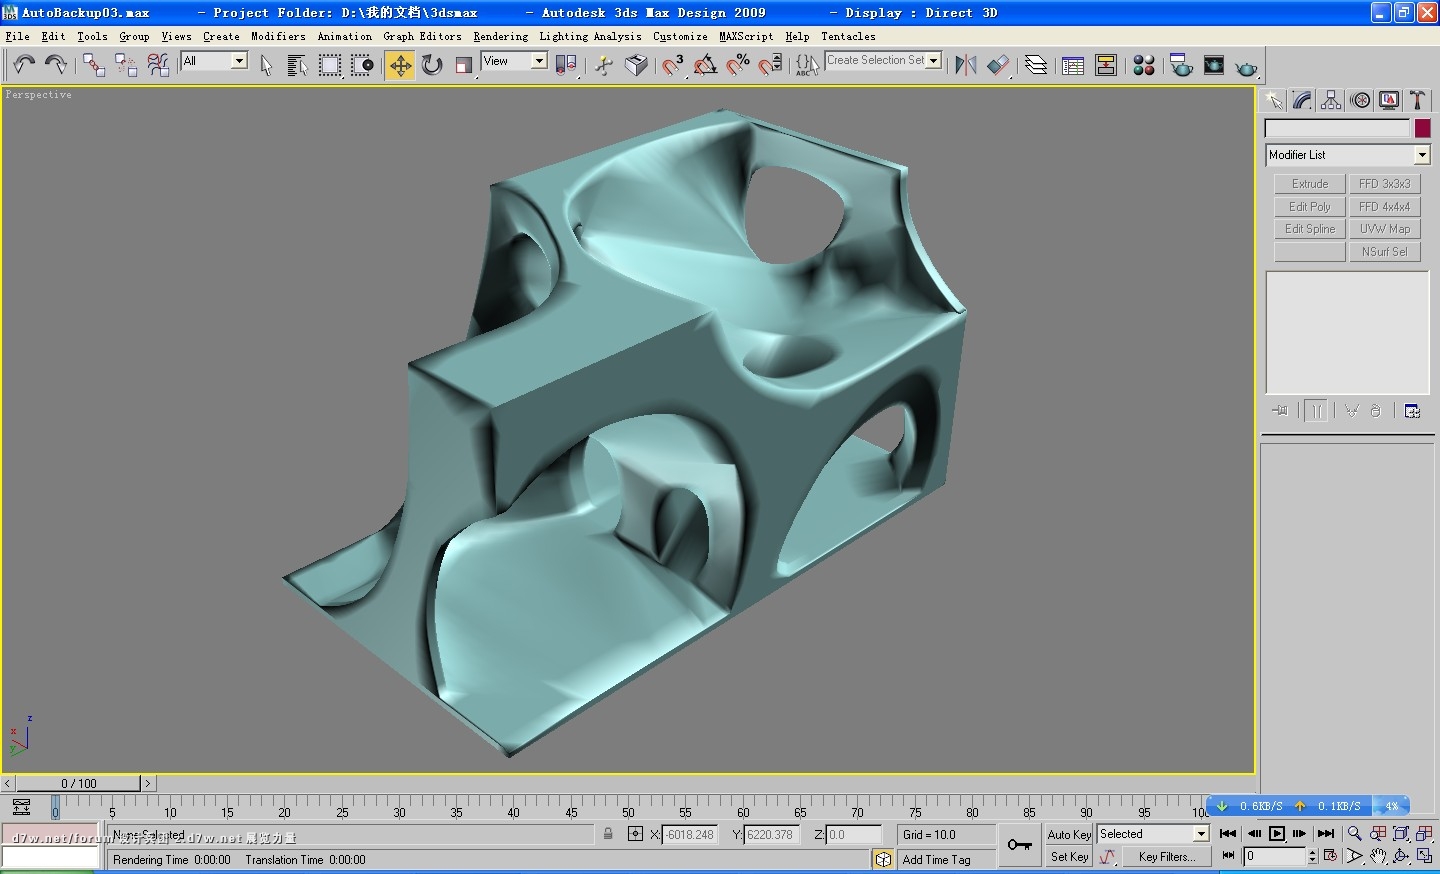Click the Pan View hand icon
The width and height of the screenshot is (1440, 874).
coord(1378,856)
